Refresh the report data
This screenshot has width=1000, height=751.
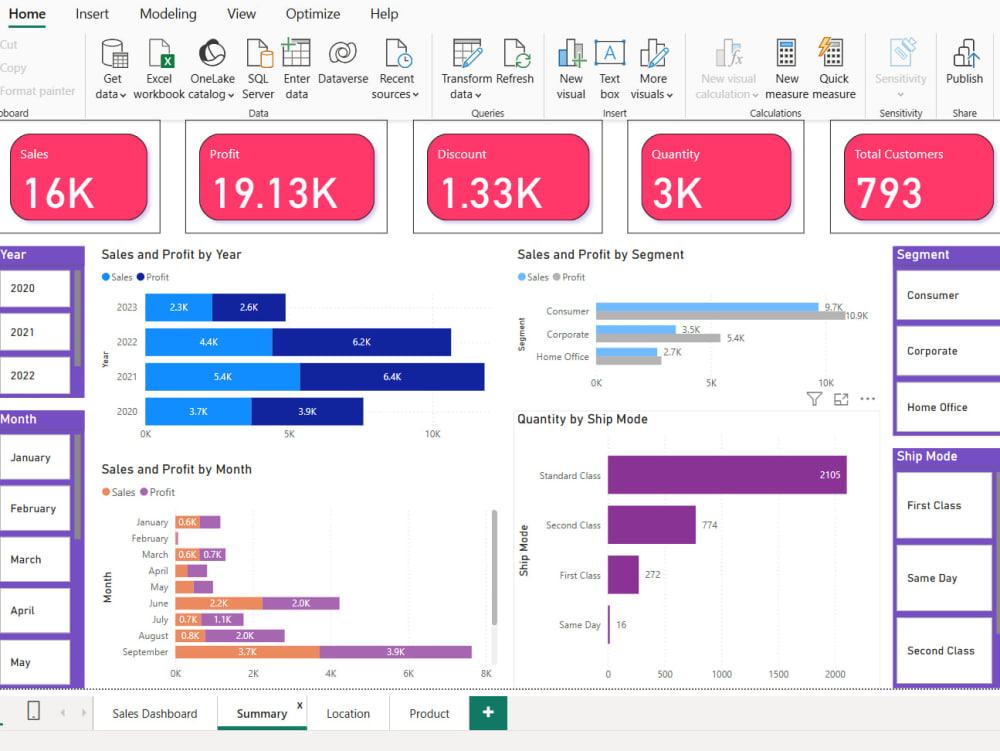tap(516, 57)
